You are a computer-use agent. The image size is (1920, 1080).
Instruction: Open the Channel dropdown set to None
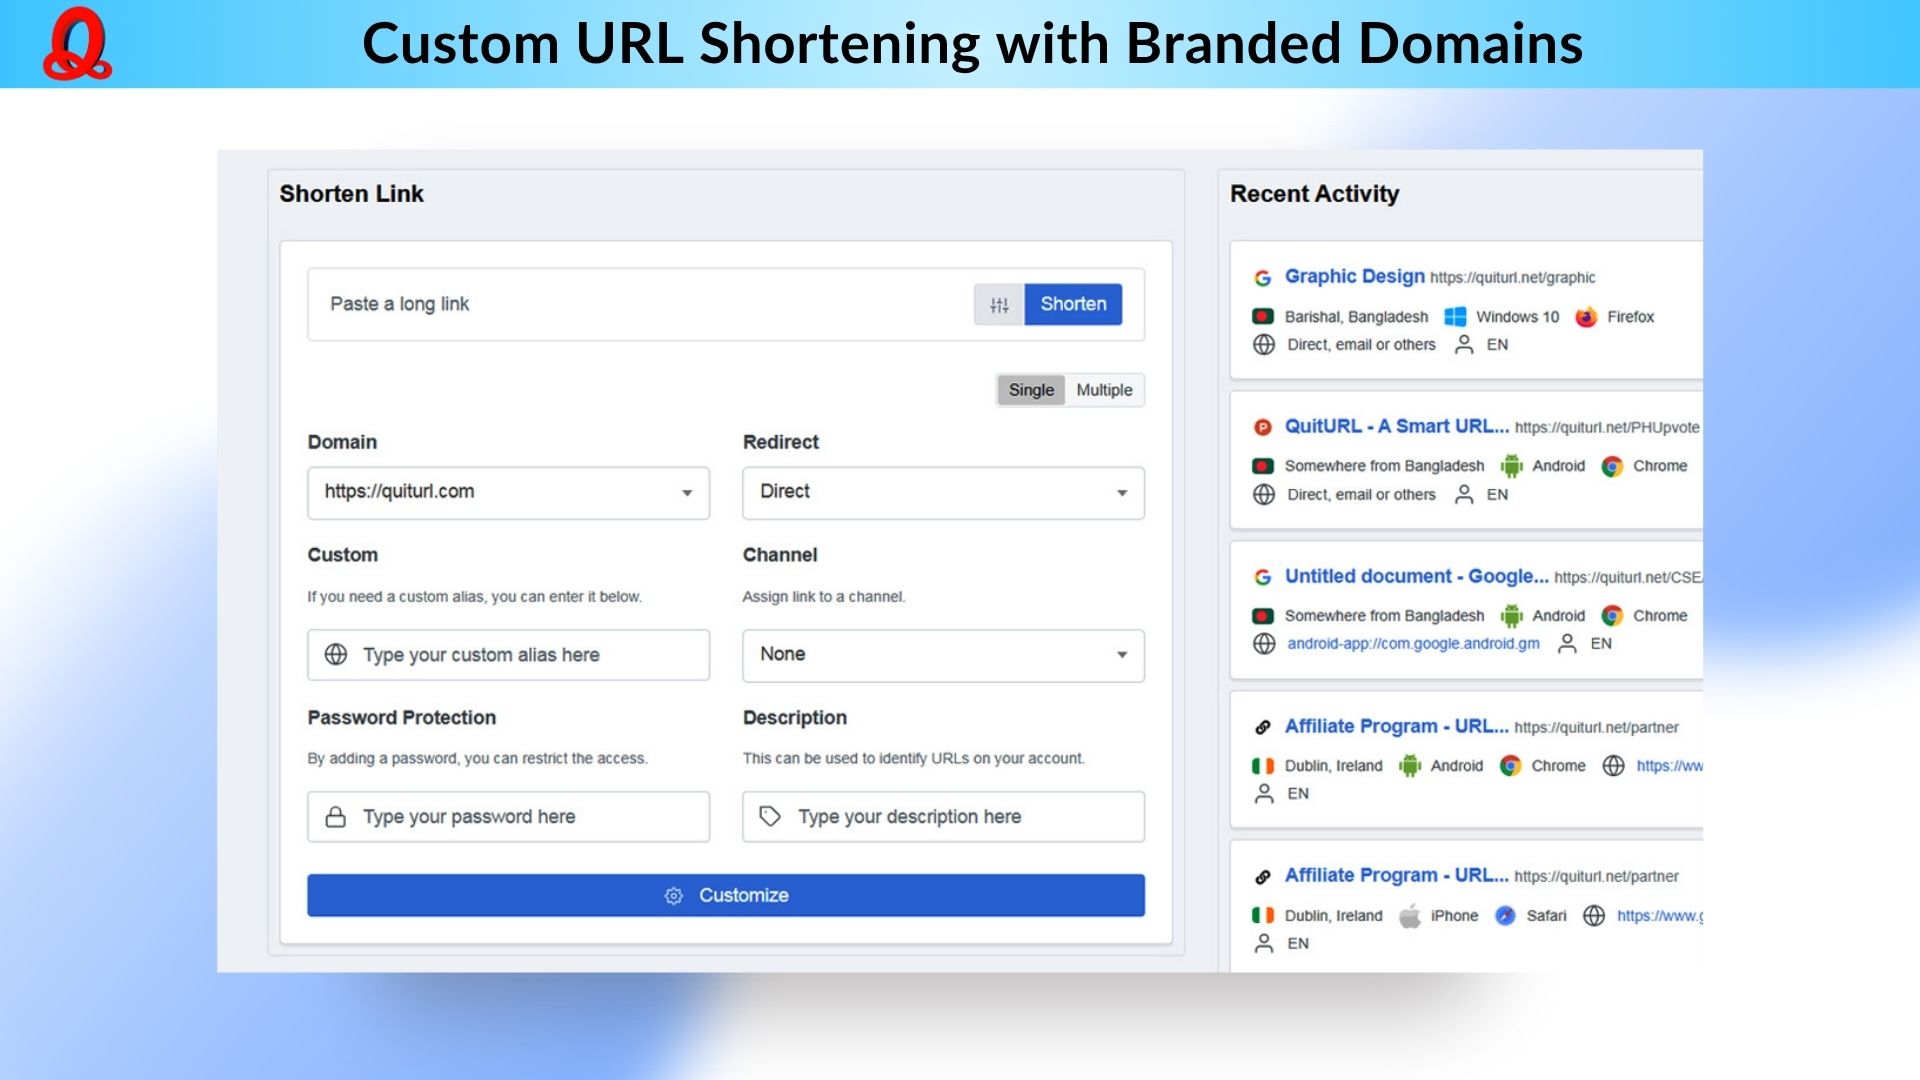coord(942,655)
